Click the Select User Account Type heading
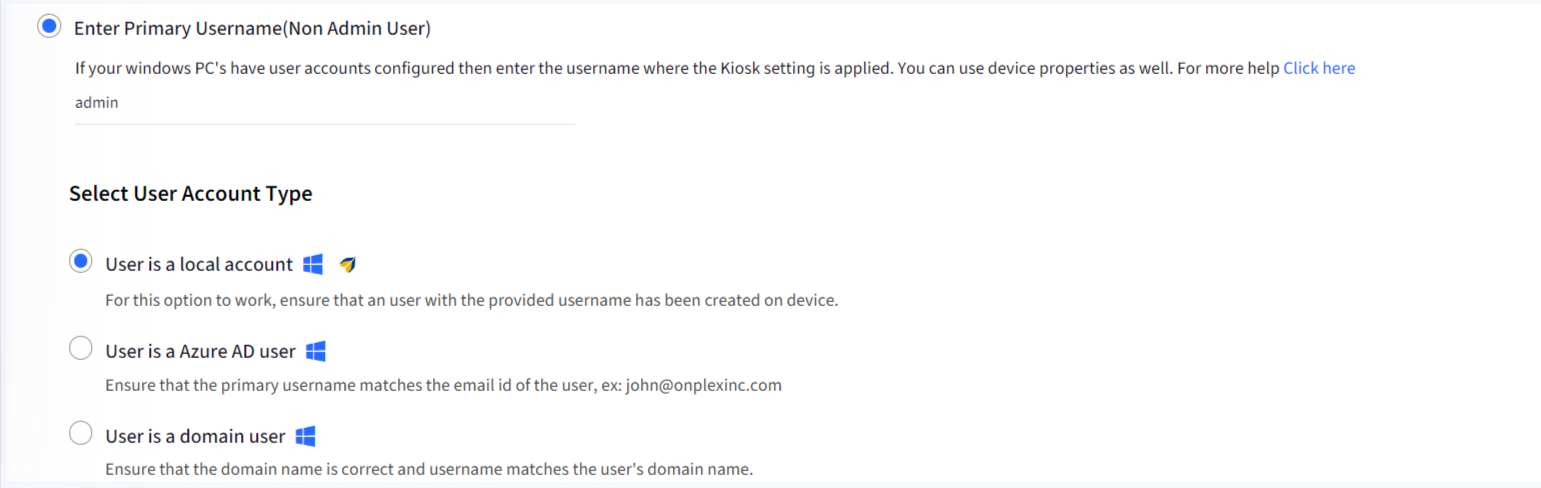 click(x=191, y=194)
